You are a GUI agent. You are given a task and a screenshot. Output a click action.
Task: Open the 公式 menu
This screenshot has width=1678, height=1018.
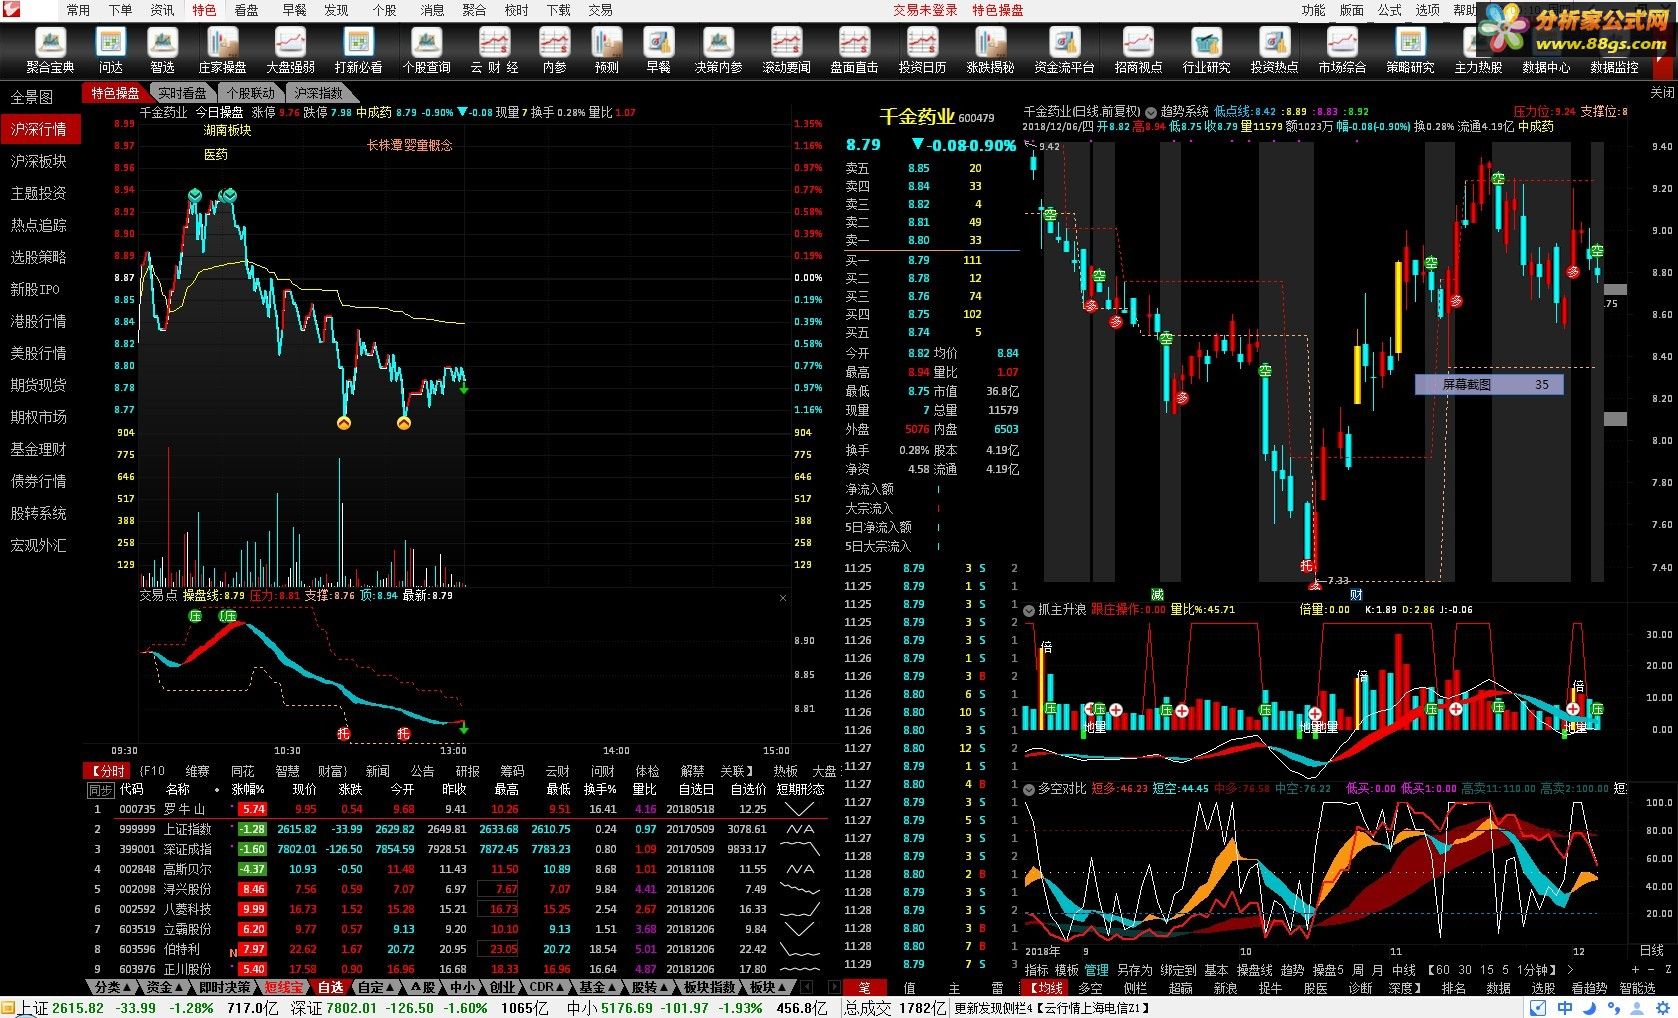[1390, 10]
